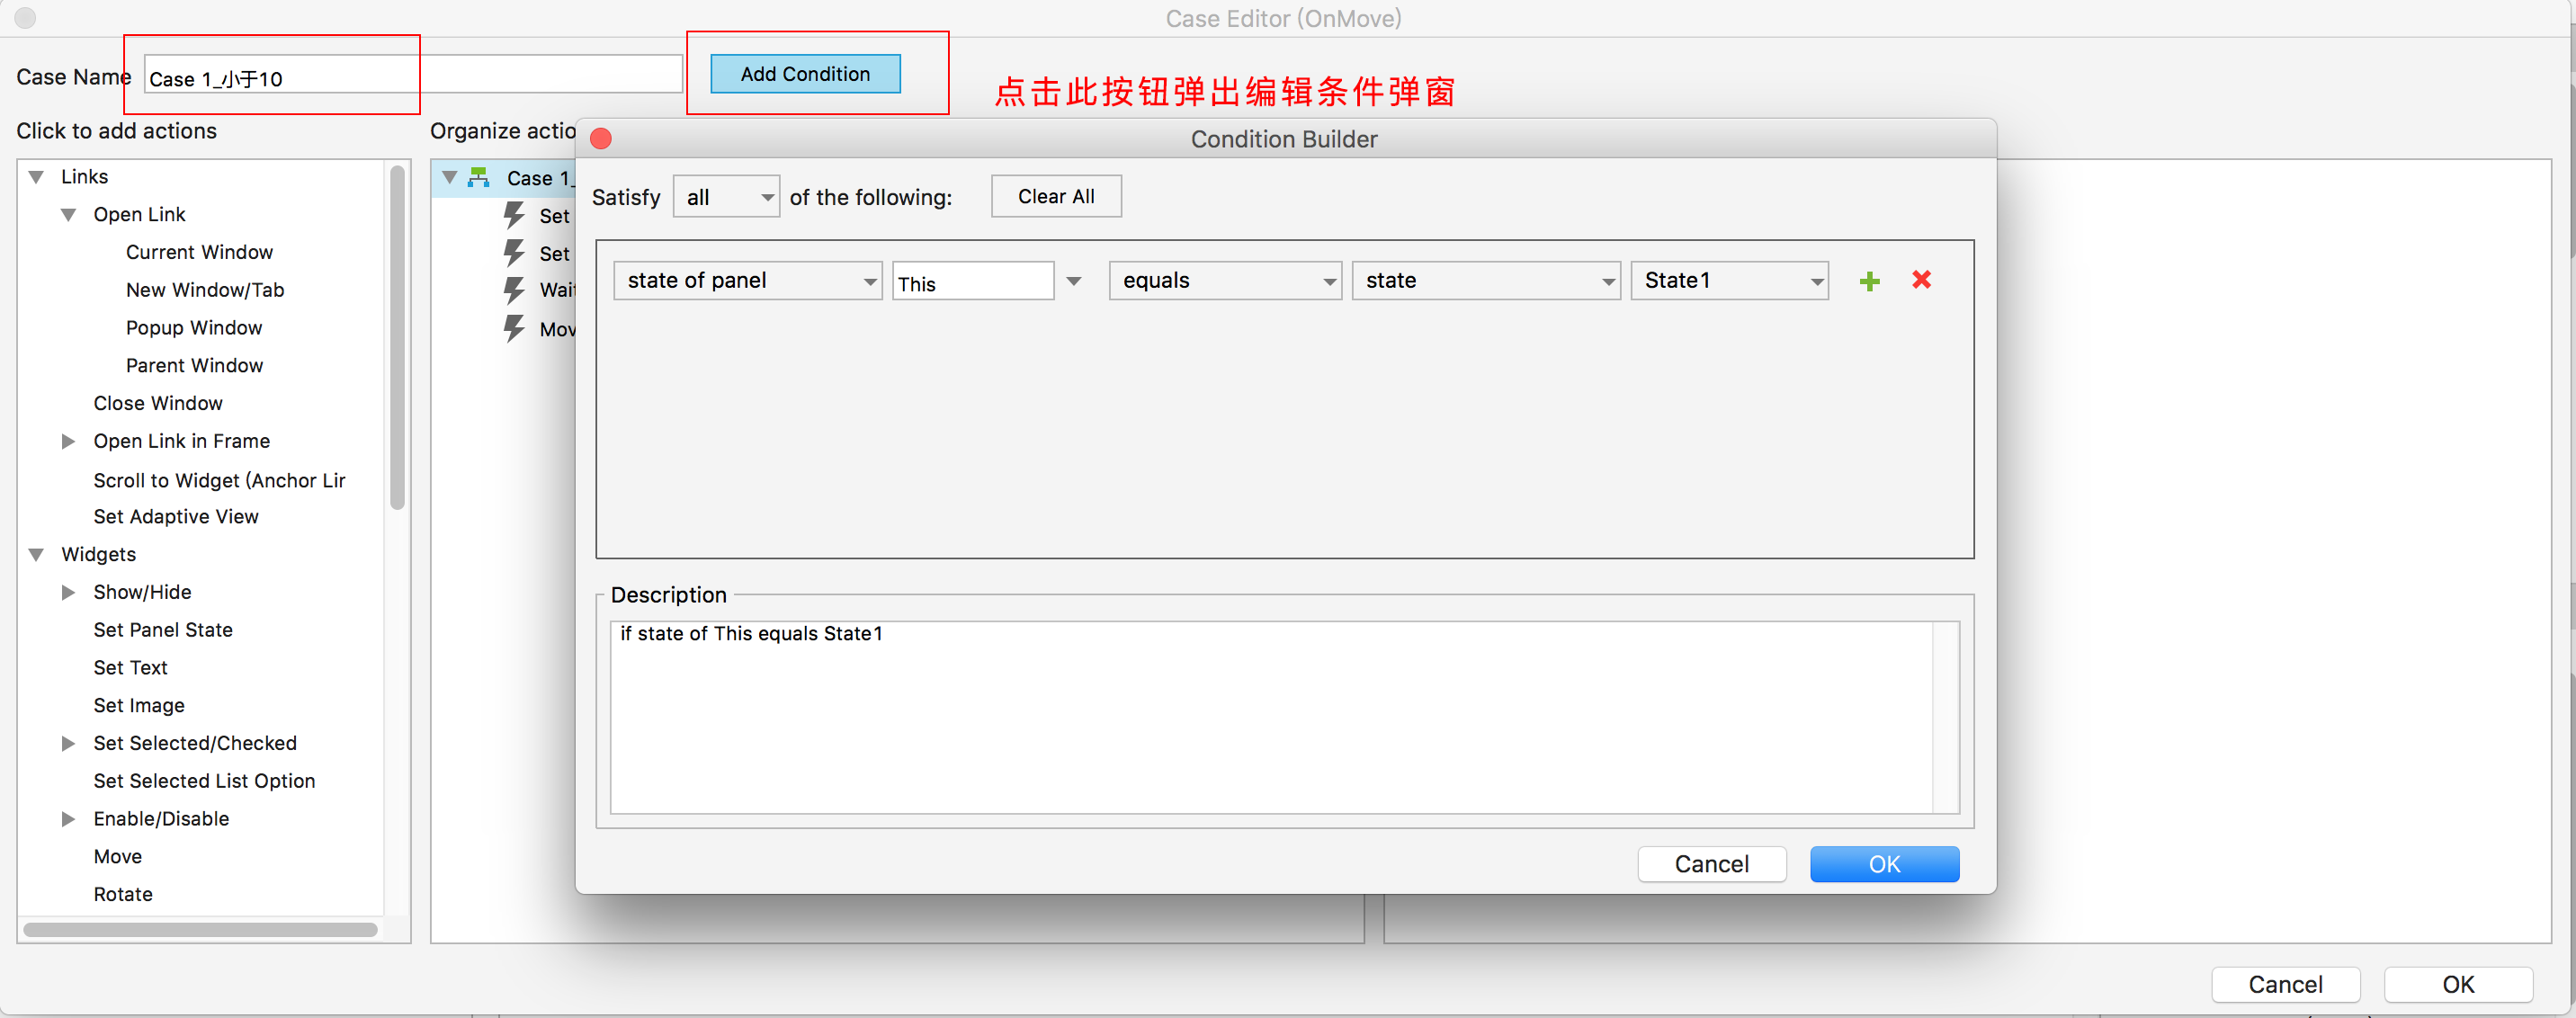Close the Condition Builder with red dot

[x=601, y=139]
